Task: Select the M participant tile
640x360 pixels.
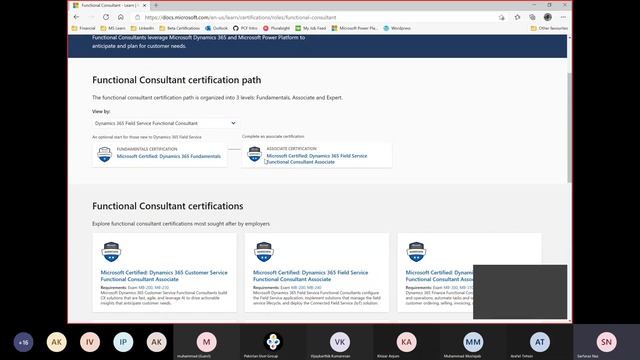Action: coord(207,342)
